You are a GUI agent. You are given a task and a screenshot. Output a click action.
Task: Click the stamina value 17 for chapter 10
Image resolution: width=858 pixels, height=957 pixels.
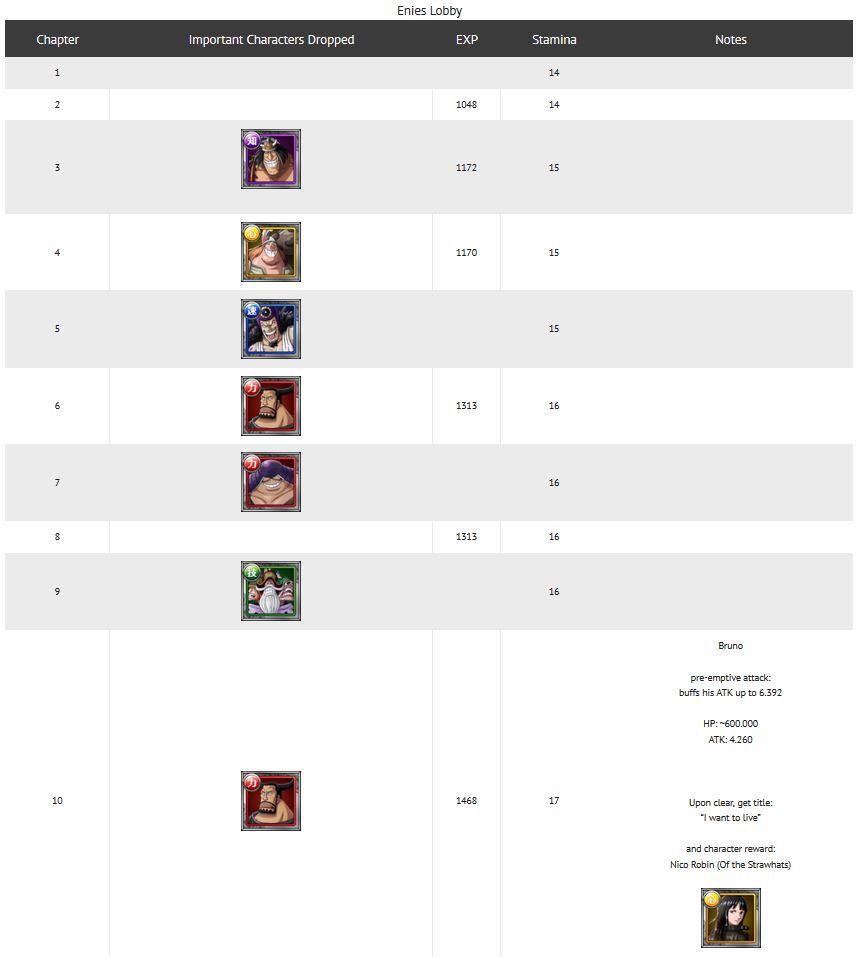coord(554,801)
